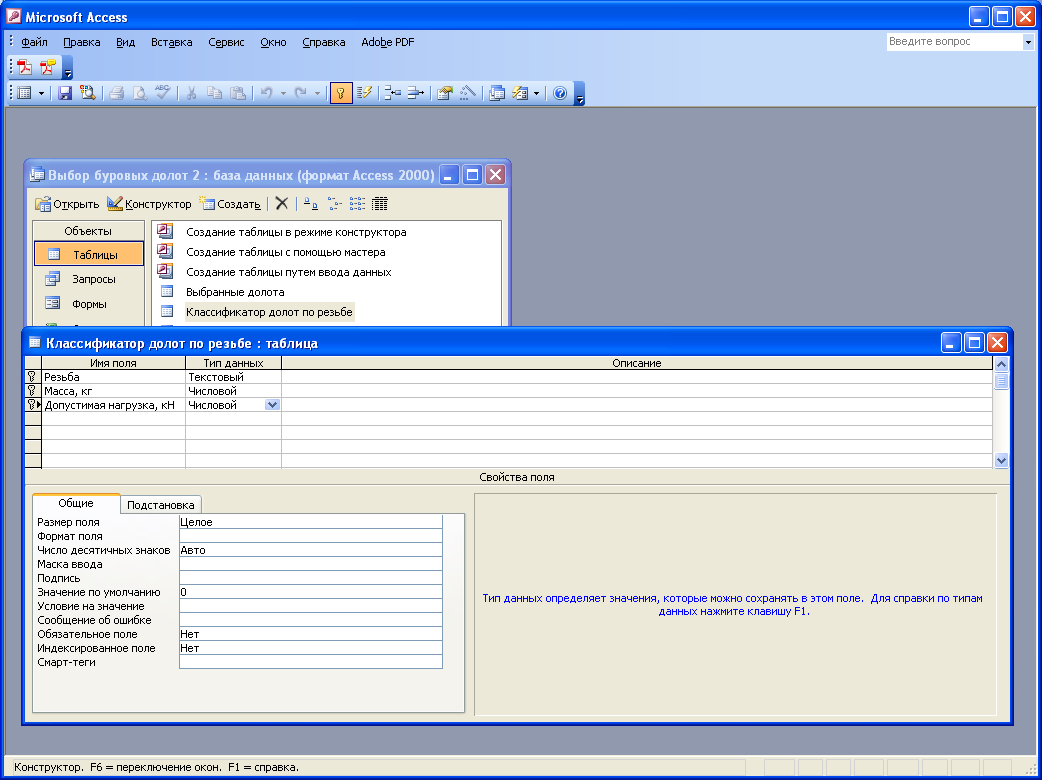Click scroll-down arrow of the field grid
The height and width of the screenshot is (780, 1042).
1001,460
